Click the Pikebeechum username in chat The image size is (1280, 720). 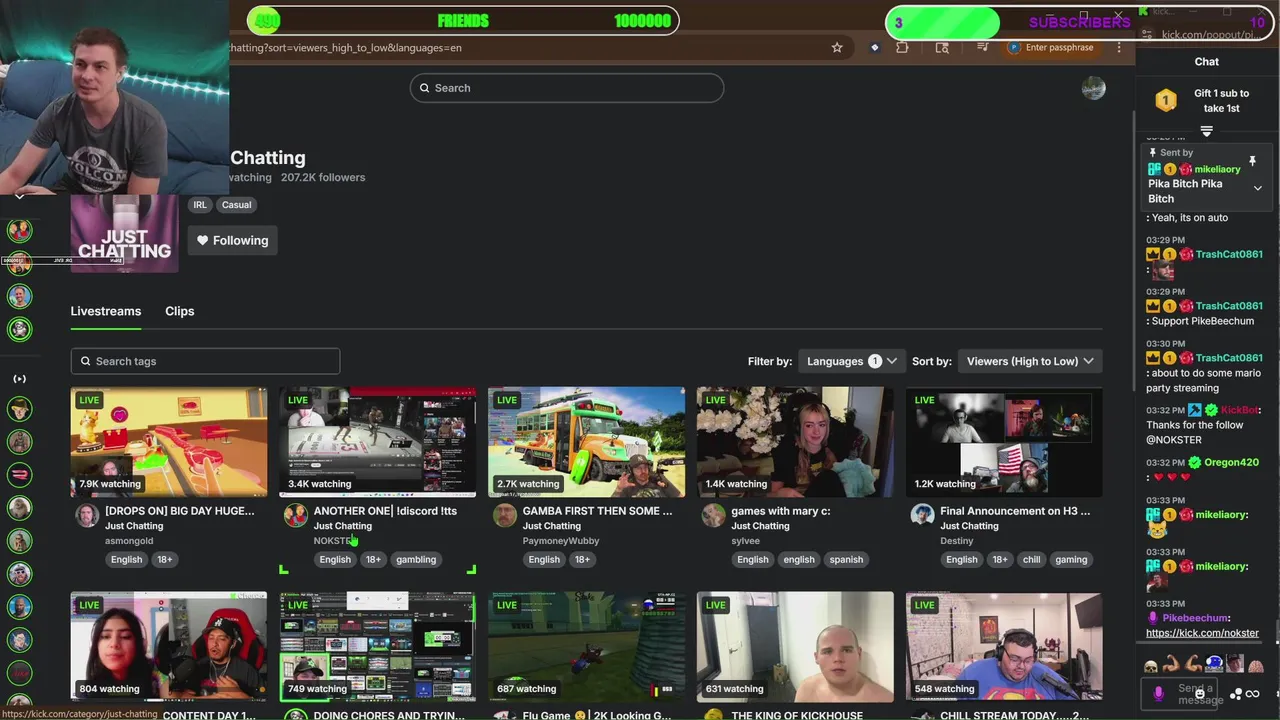point(1196,619)
